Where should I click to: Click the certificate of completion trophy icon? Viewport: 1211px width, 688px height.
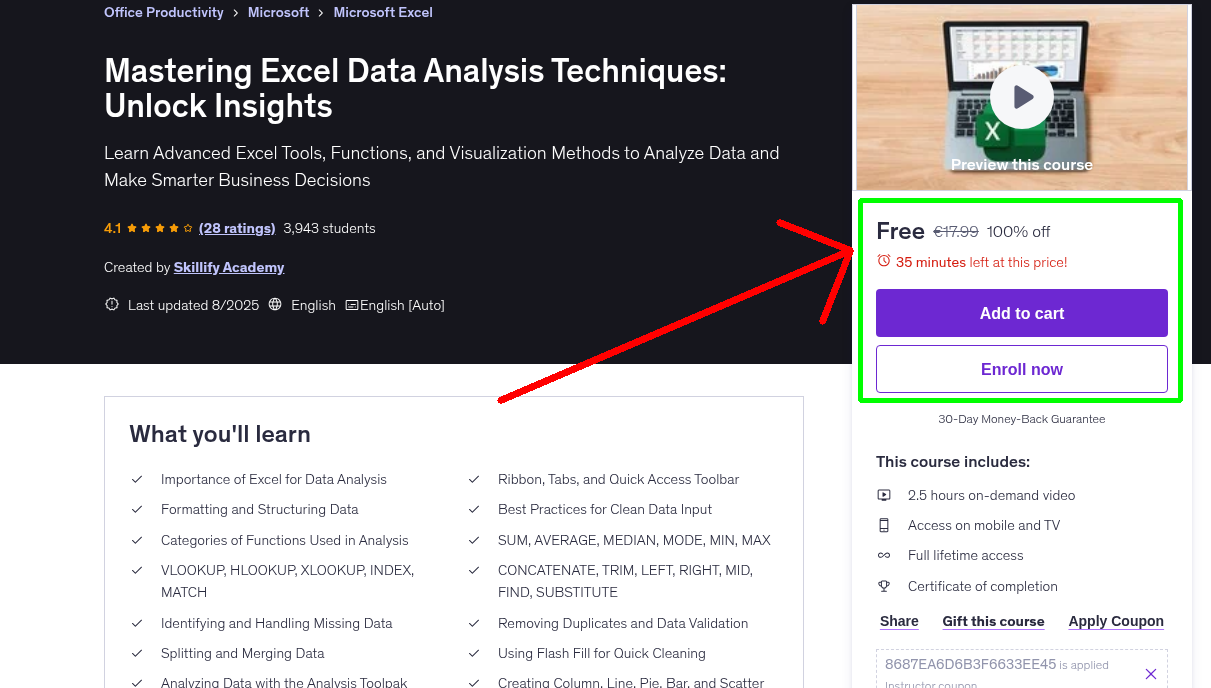click(884, 585)
